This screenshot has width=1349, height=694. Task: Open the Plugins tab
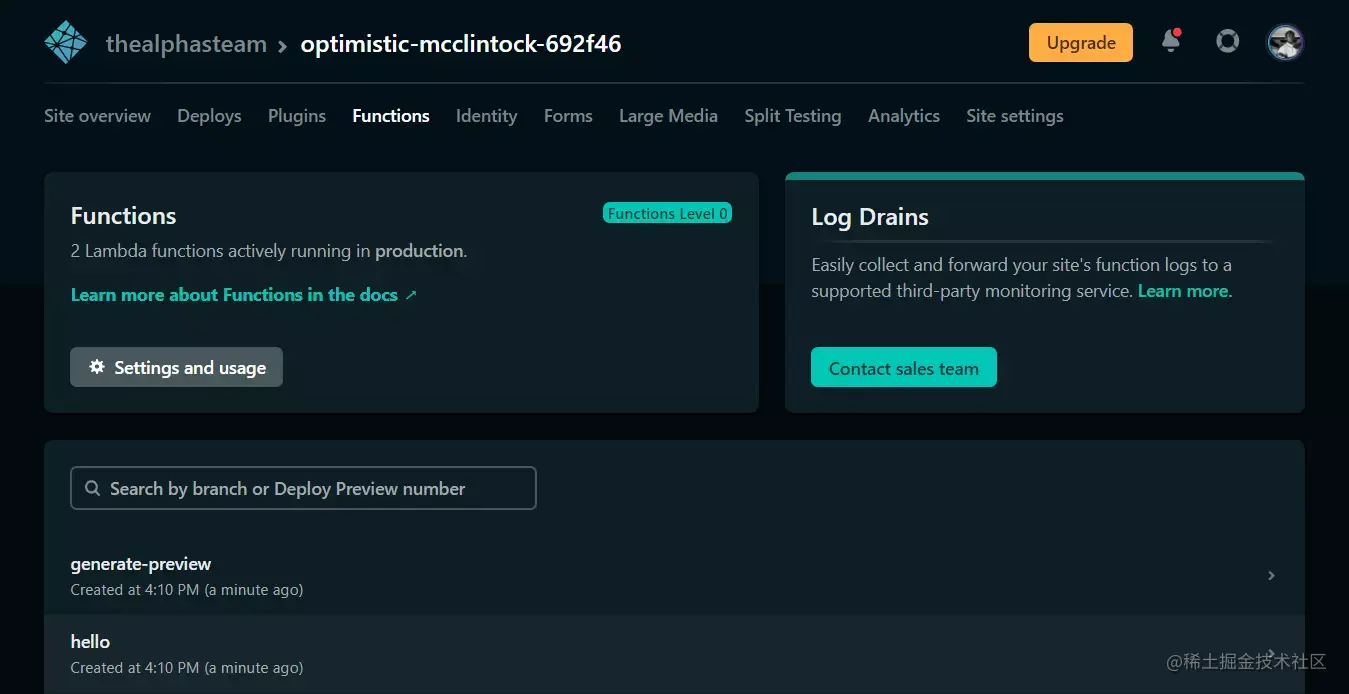tap(297, 116)
